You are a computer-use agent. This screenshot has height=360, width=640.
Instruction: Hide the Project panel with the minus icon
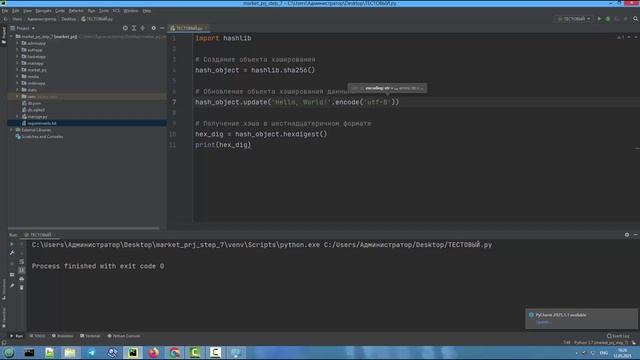click(x=162, y=28)
